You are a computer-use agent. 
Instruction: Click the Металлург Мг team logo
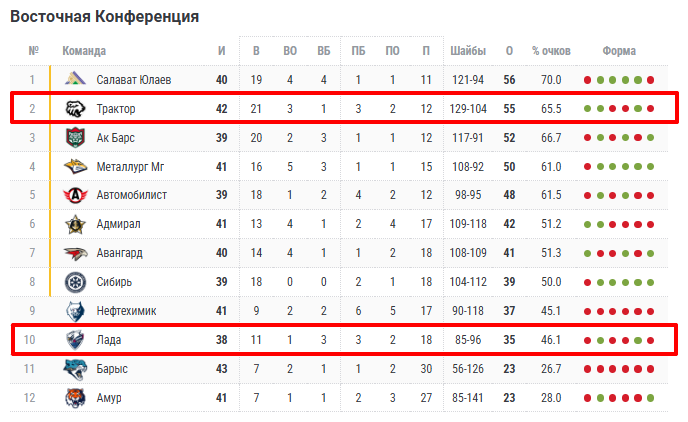(77, 166)
